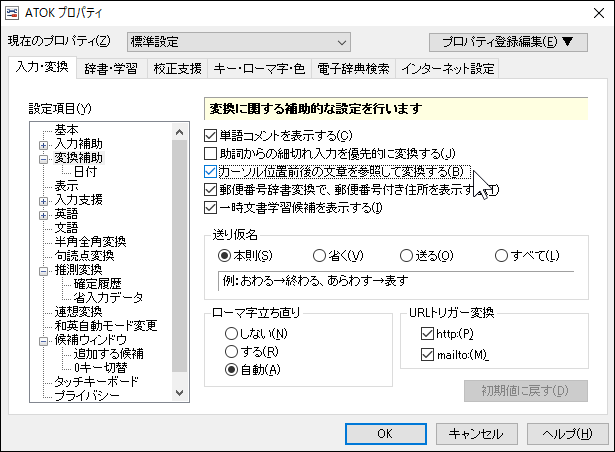Screen dimensions: 615x452
Task: Select 連想変換 in settings tree
Action: 78,312
